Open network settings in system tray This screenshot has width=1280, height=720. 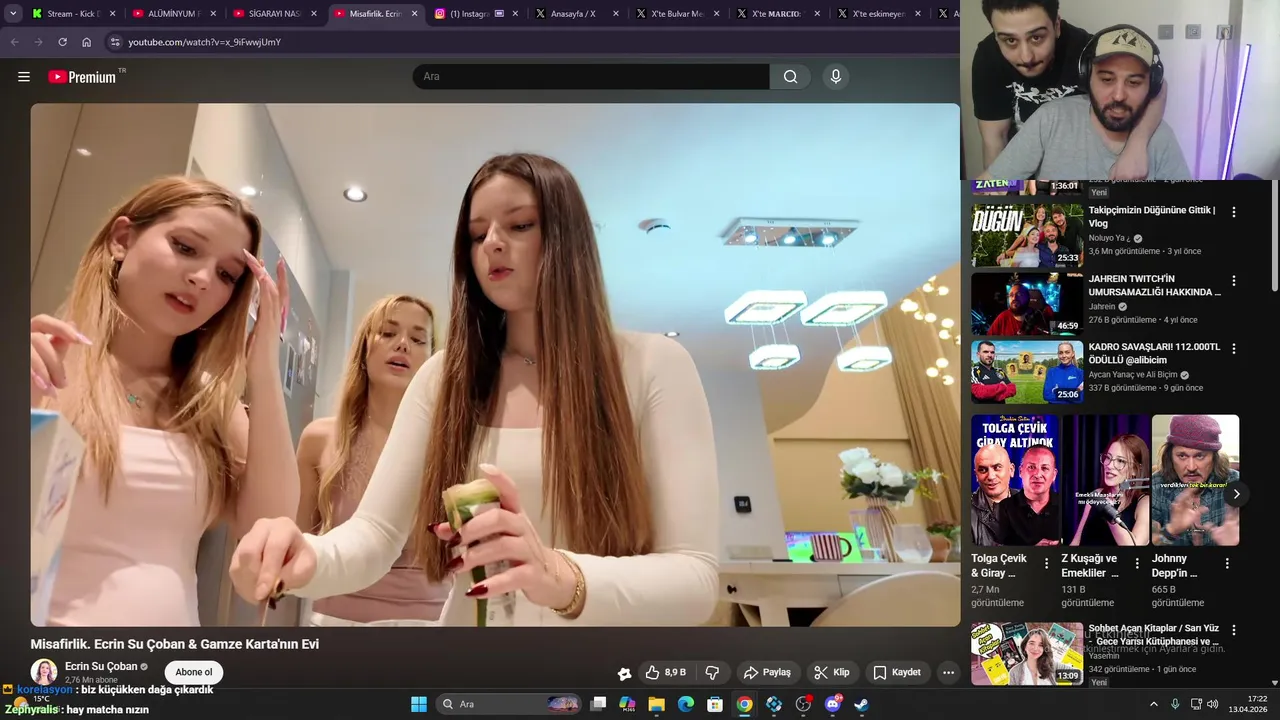[x=1196, y=704]
